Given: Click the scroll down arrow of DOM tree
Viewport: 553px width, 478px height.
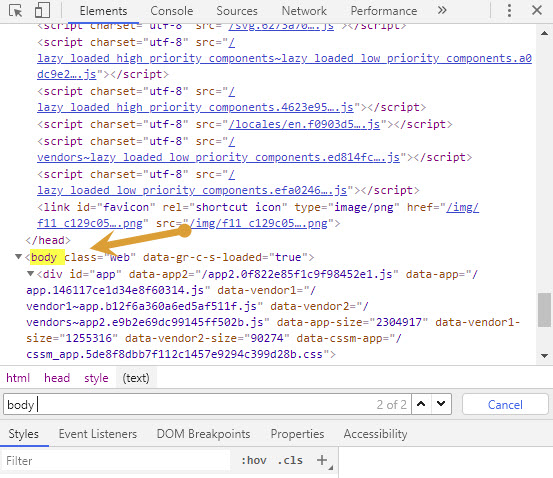Looking at the screenshot, I should [545, 356].
